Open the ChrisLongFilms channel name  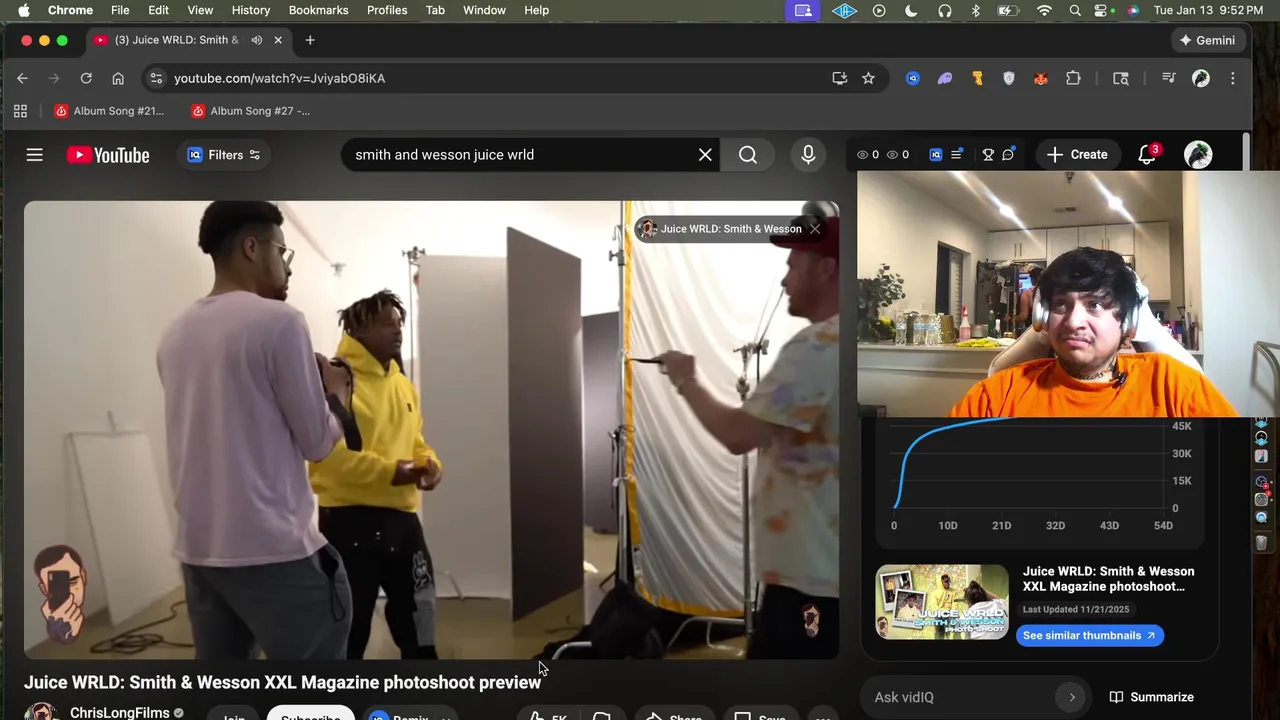(x=120, y=713)
